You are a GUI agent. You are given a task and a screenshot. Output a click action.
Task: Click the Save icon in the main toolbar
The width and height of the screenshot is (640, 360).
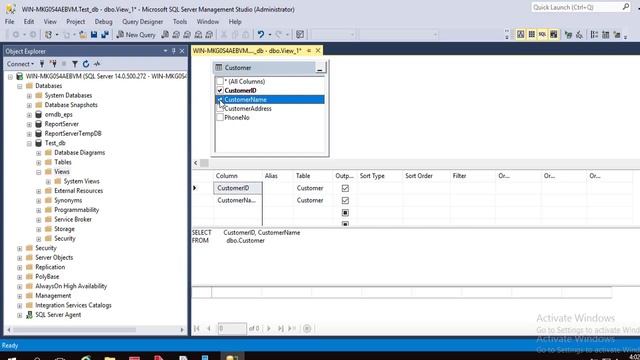click(x=94, y=35)
